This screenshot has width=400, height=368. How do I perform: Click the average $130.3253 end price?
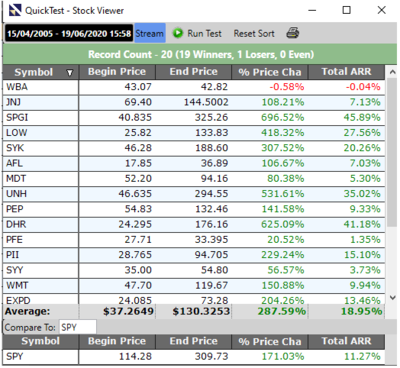point(201,312)
